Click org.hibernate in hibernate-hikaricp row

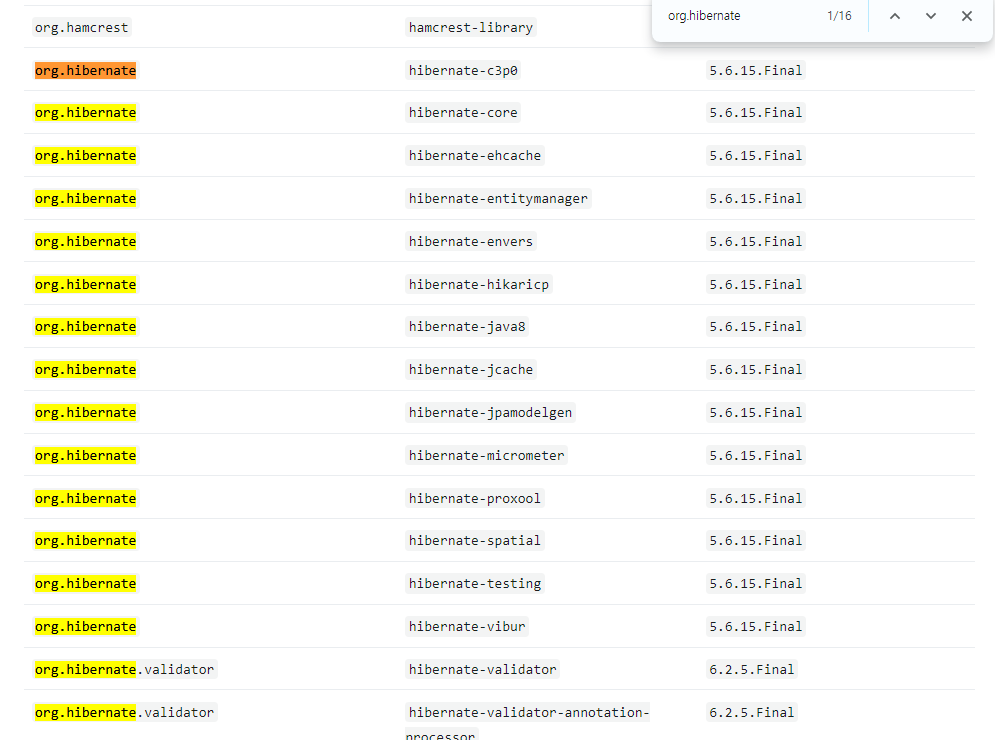(x=86, y=284)
